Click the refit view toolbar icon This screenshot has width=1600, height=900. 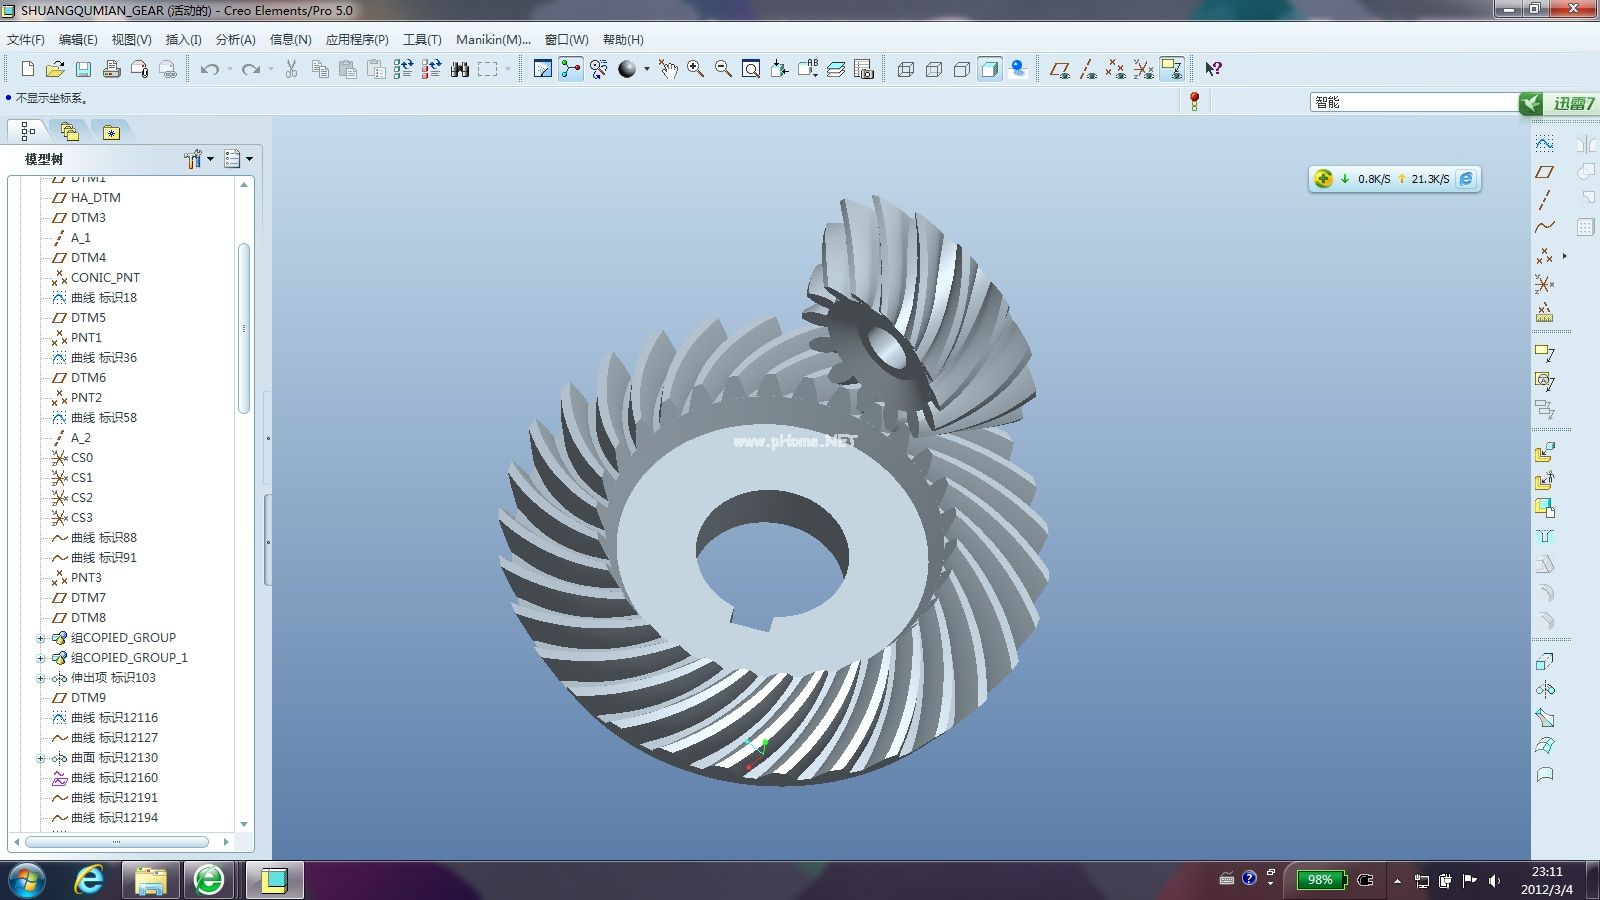pos(751,69)
